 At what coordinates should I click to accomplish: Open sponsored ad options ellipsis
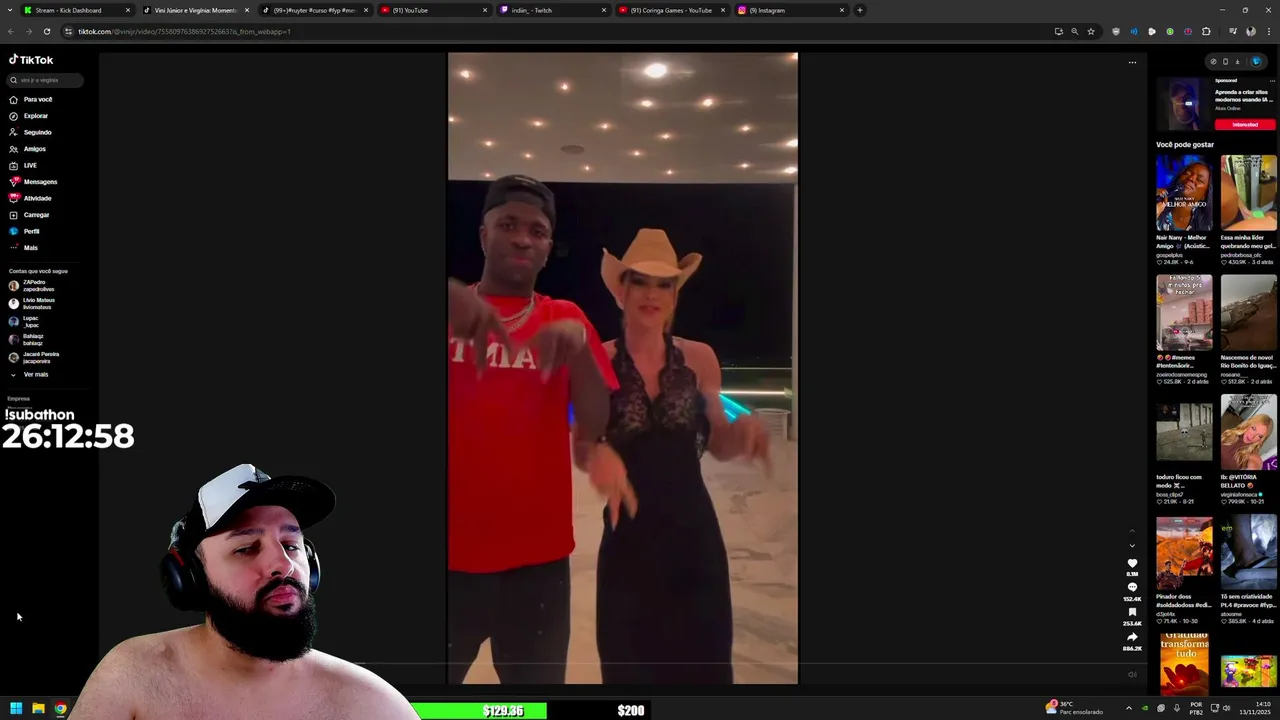click(1272, 81)
